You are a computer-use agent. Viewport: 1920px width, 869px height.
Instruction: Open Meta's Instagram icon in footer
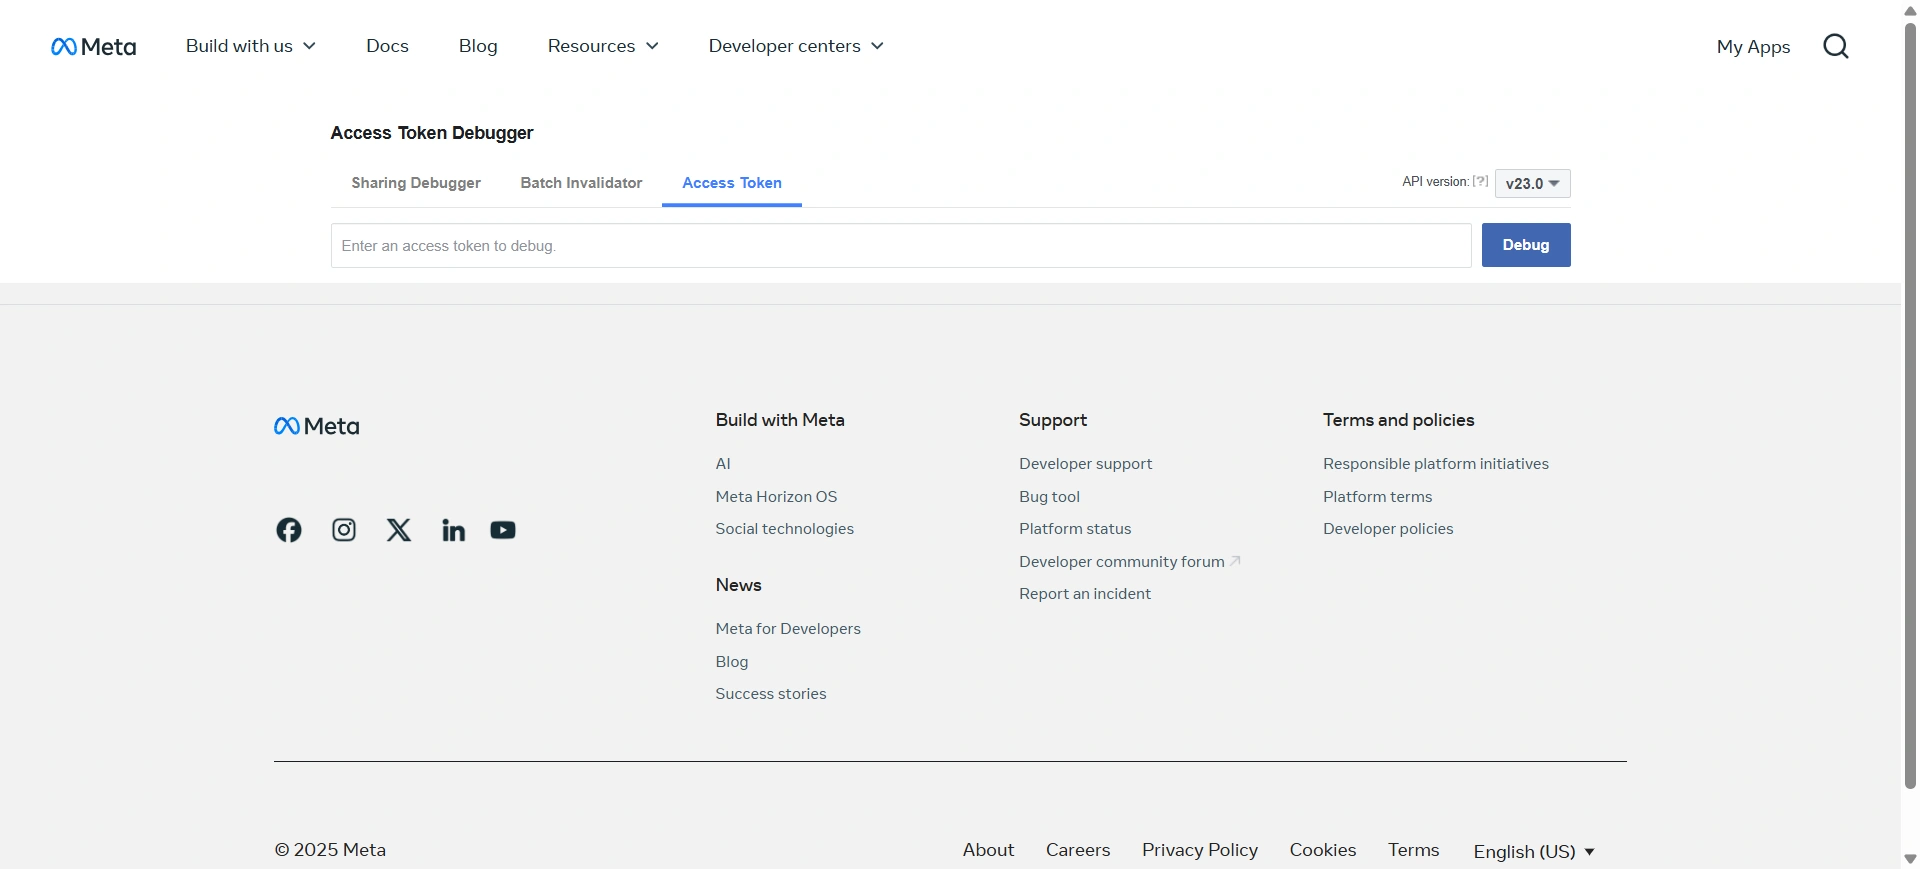(344, 530)
